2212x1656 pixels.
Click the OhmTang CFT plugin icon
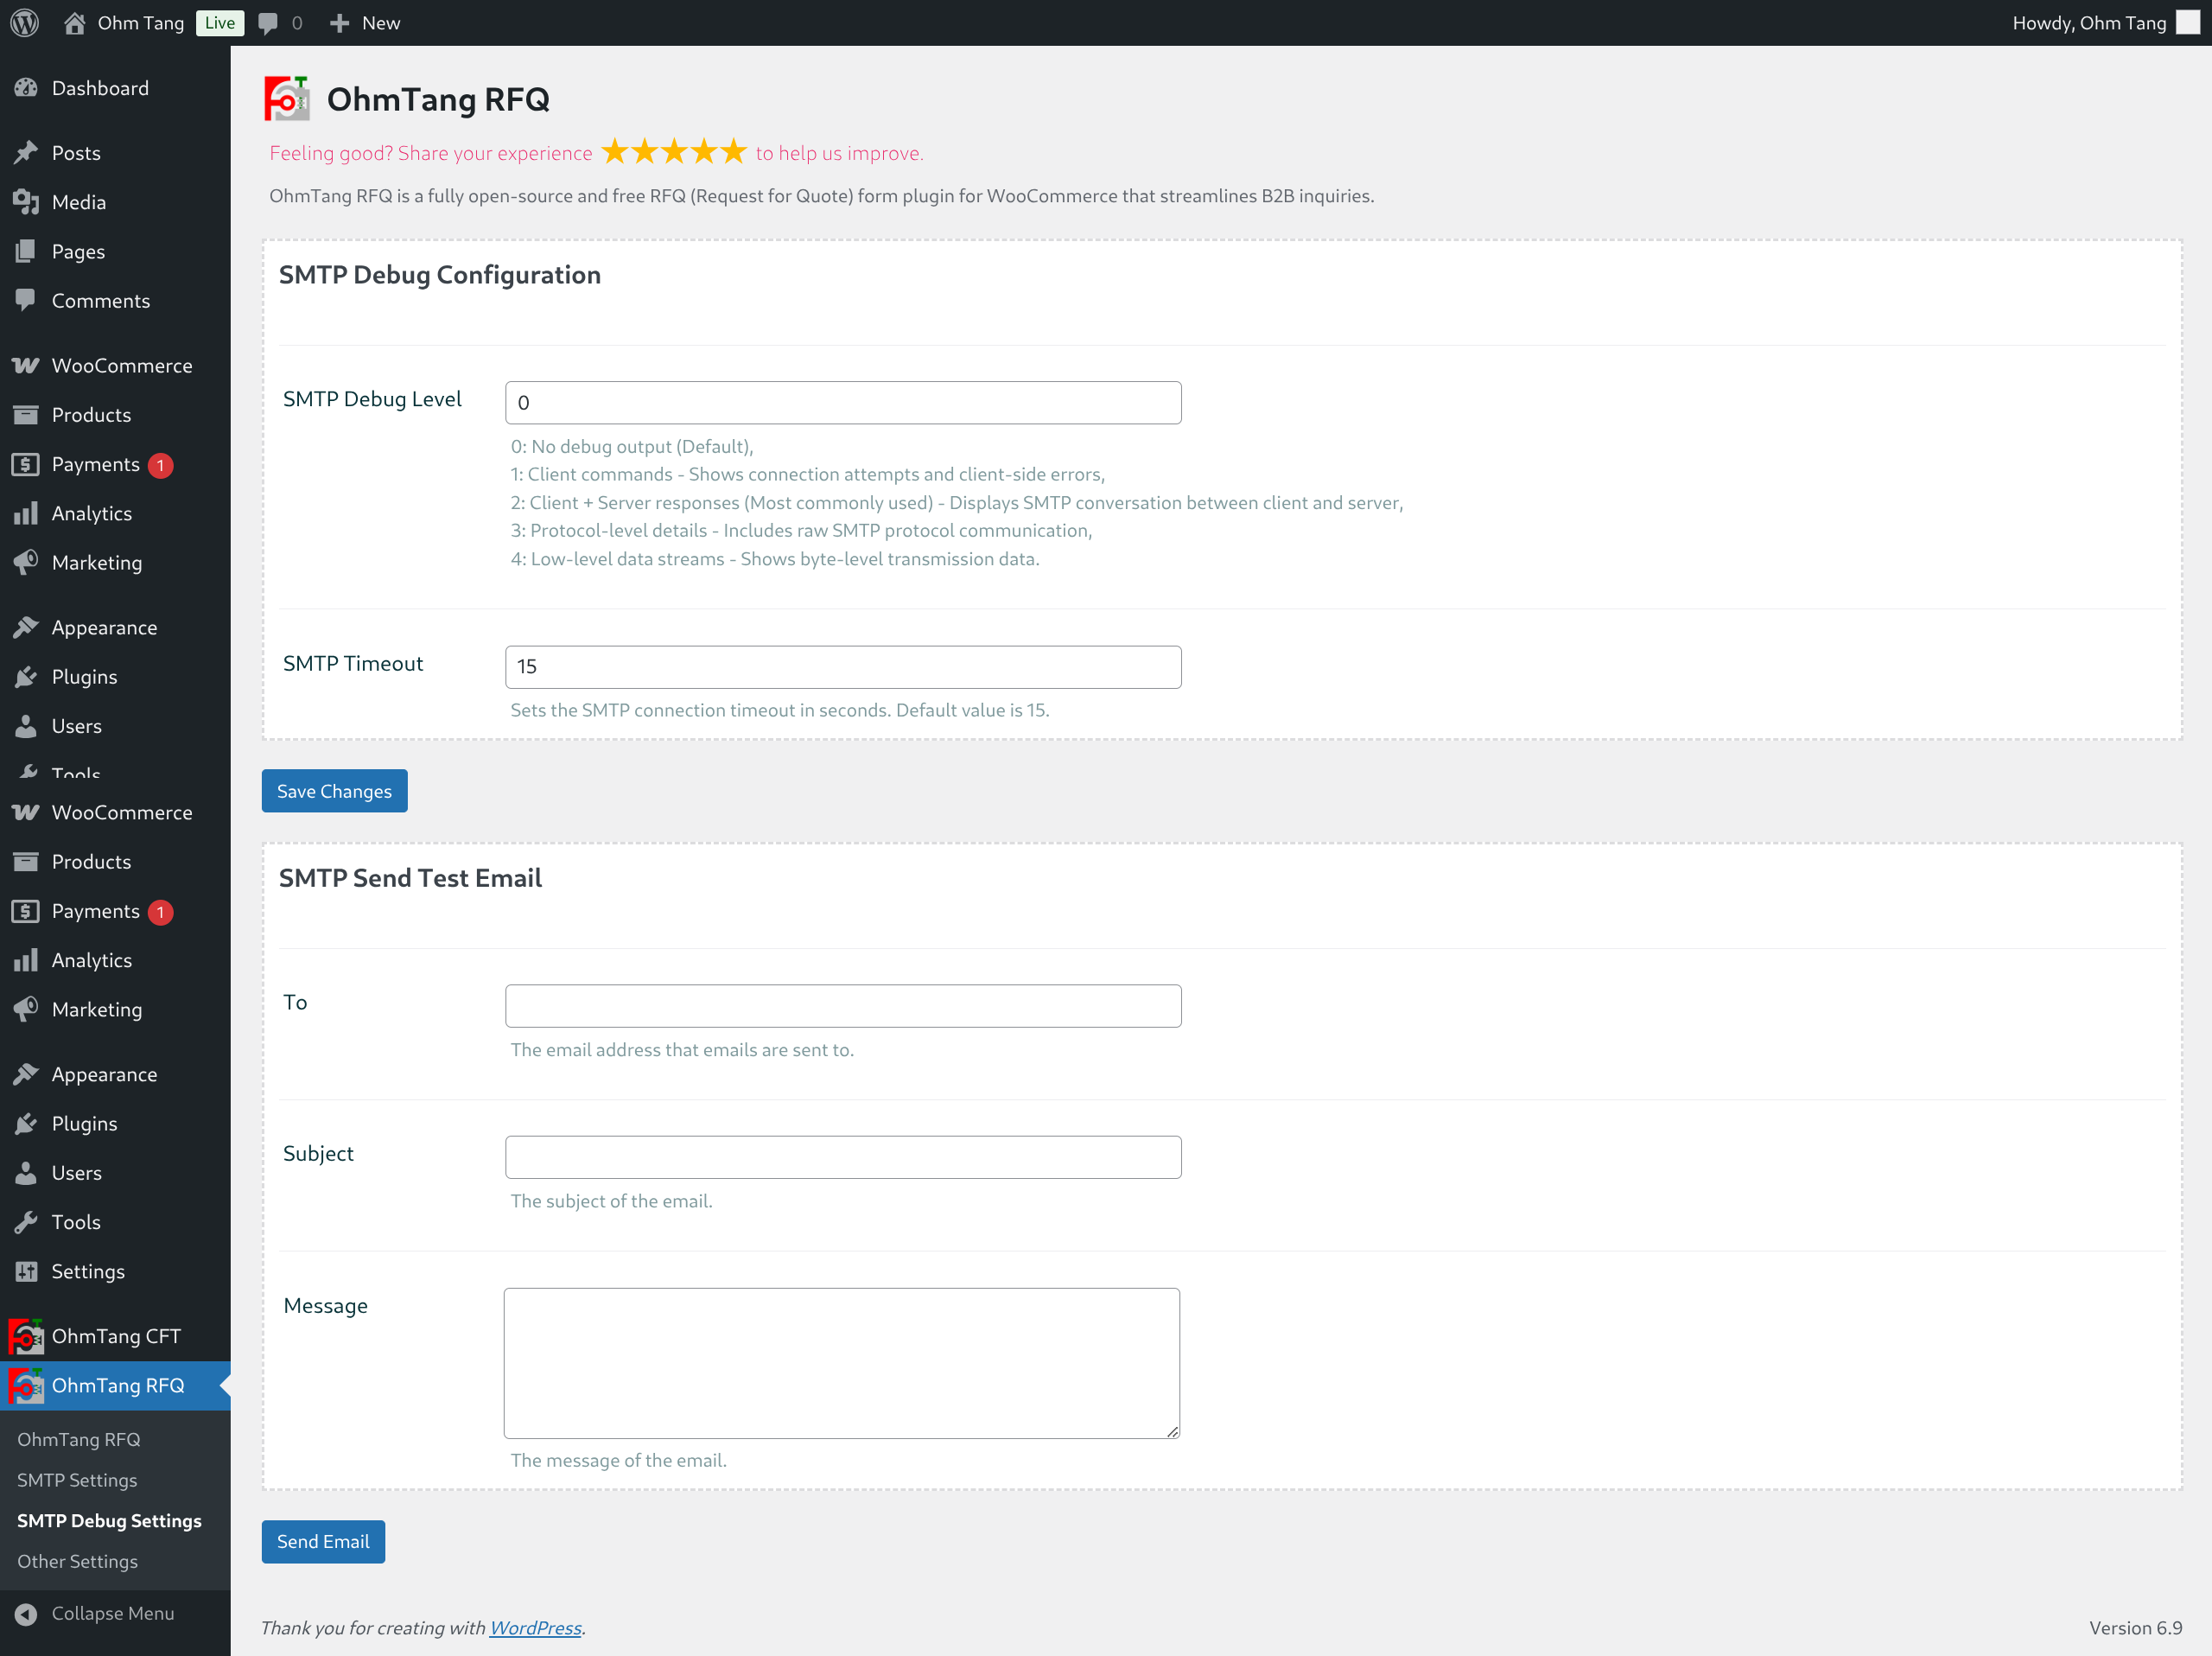[27, 1335]
